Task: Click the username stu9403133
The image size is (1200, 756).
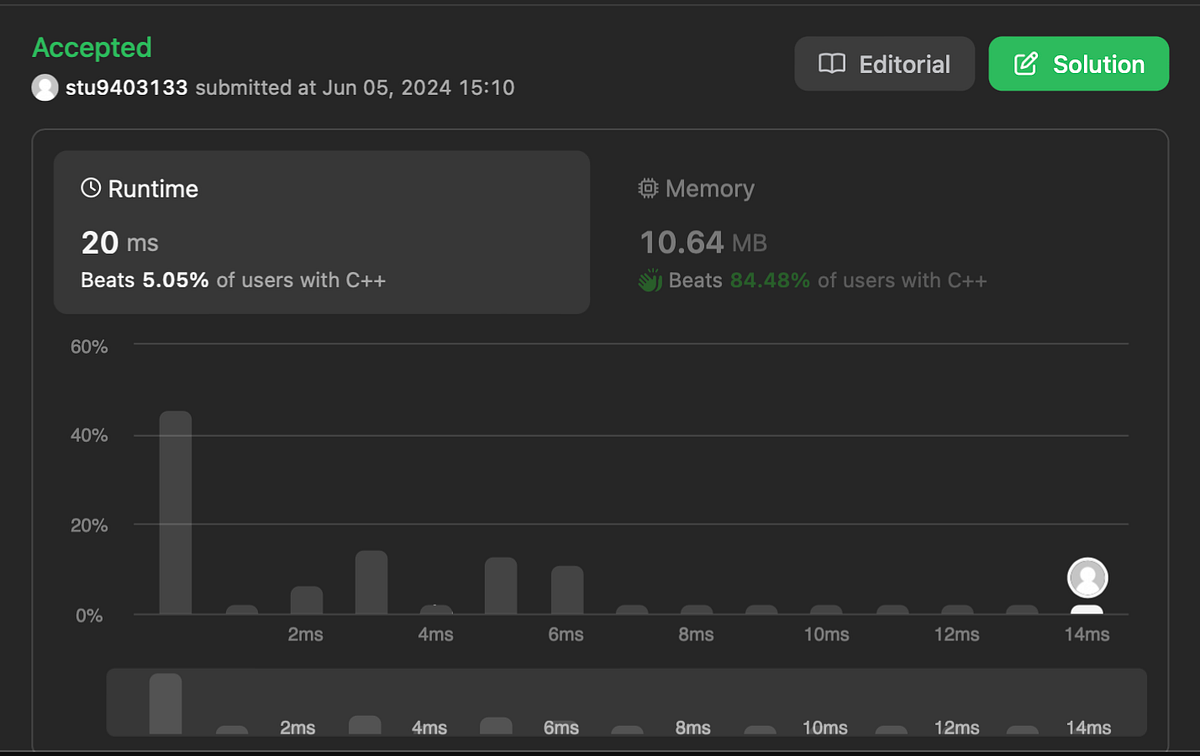Action: (x=125, y=88)
